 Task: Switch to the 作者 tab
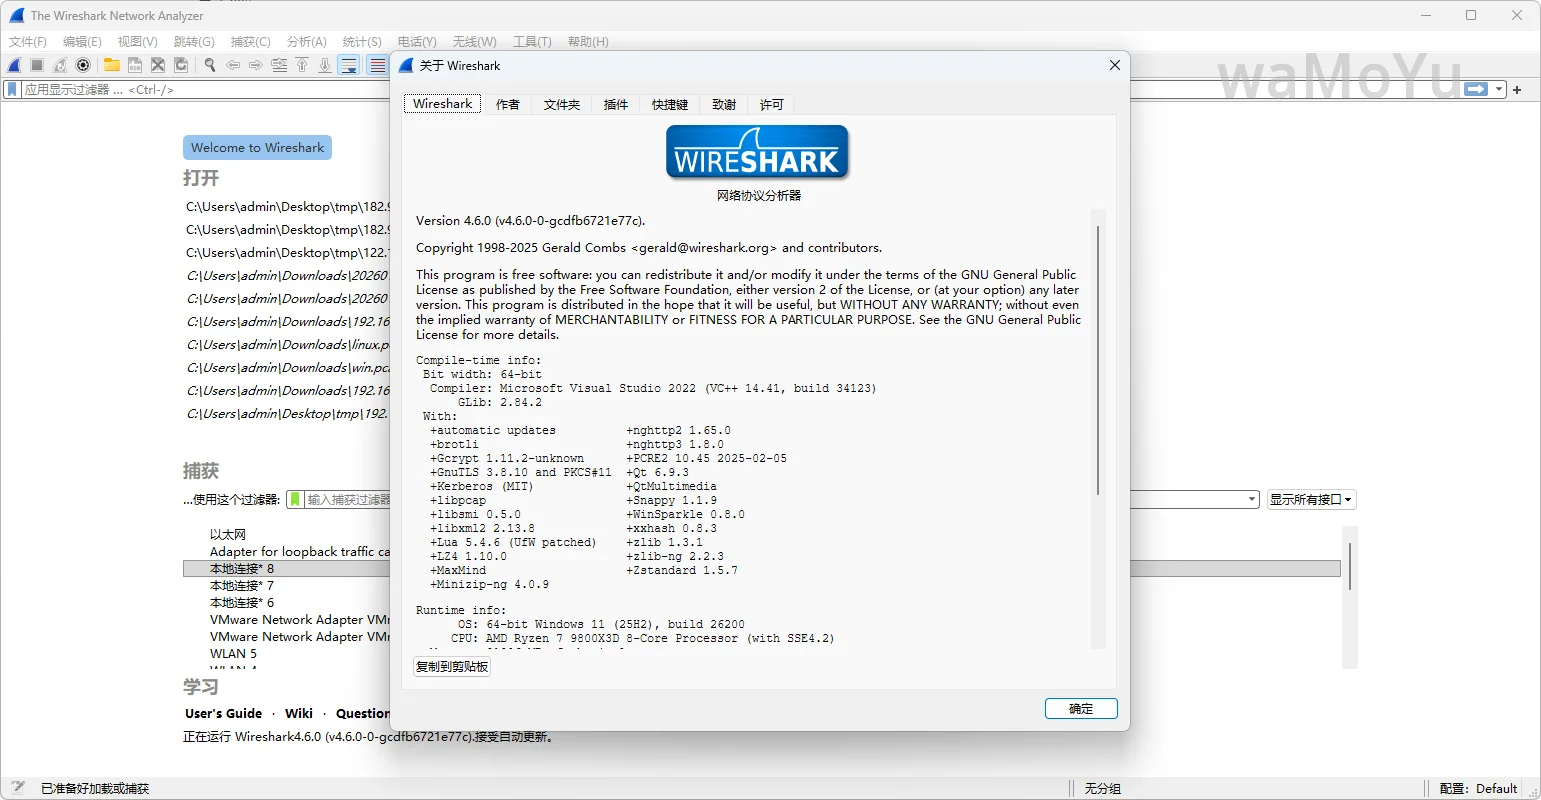pos(508,104)
